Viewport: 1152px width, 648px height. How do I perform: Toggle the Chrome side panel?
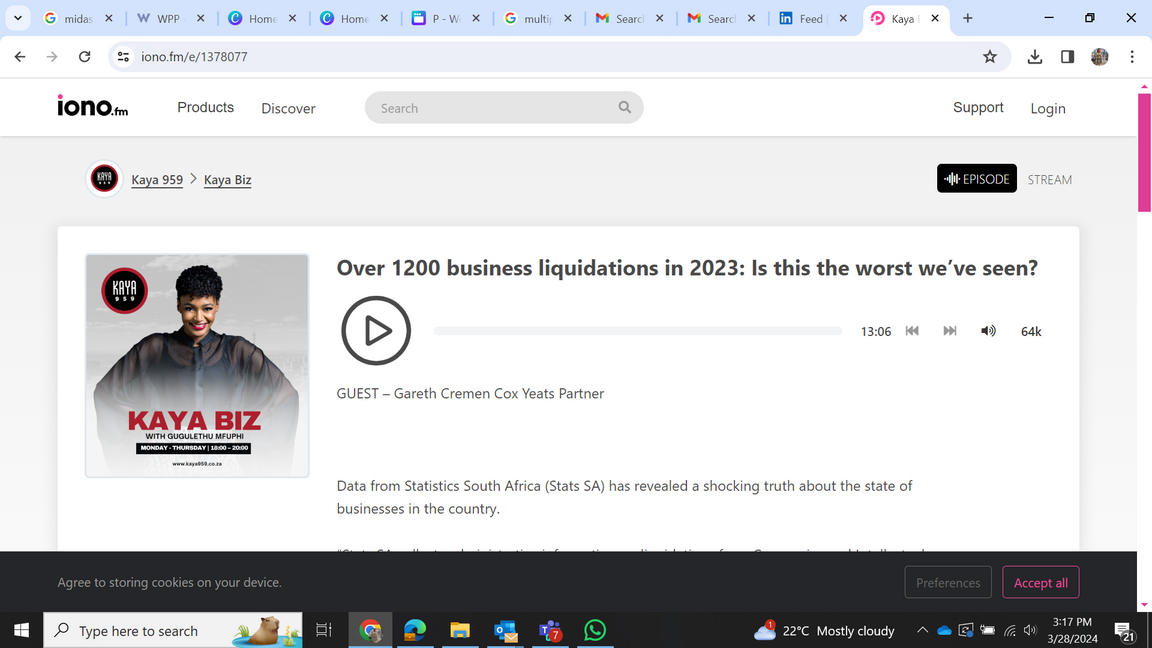point(1068,57)
